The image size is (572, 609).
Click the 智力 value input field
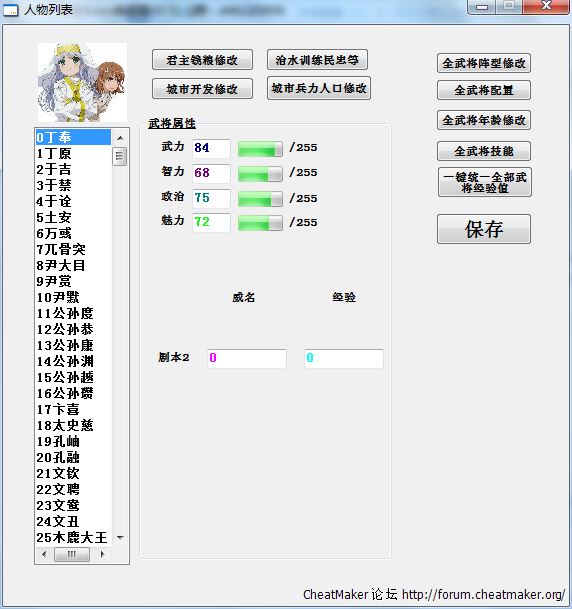tap(211, 173)
